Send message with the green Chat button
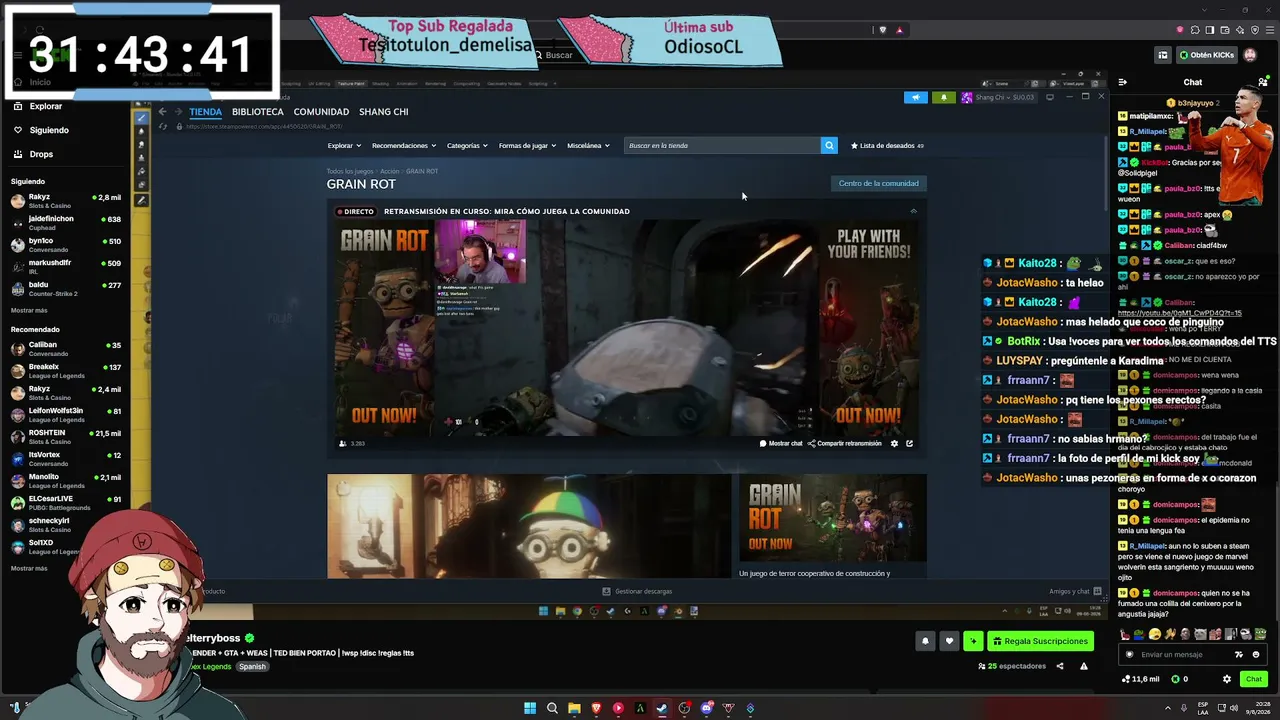Screen dimensions: 1280x720 point(1253,679)
